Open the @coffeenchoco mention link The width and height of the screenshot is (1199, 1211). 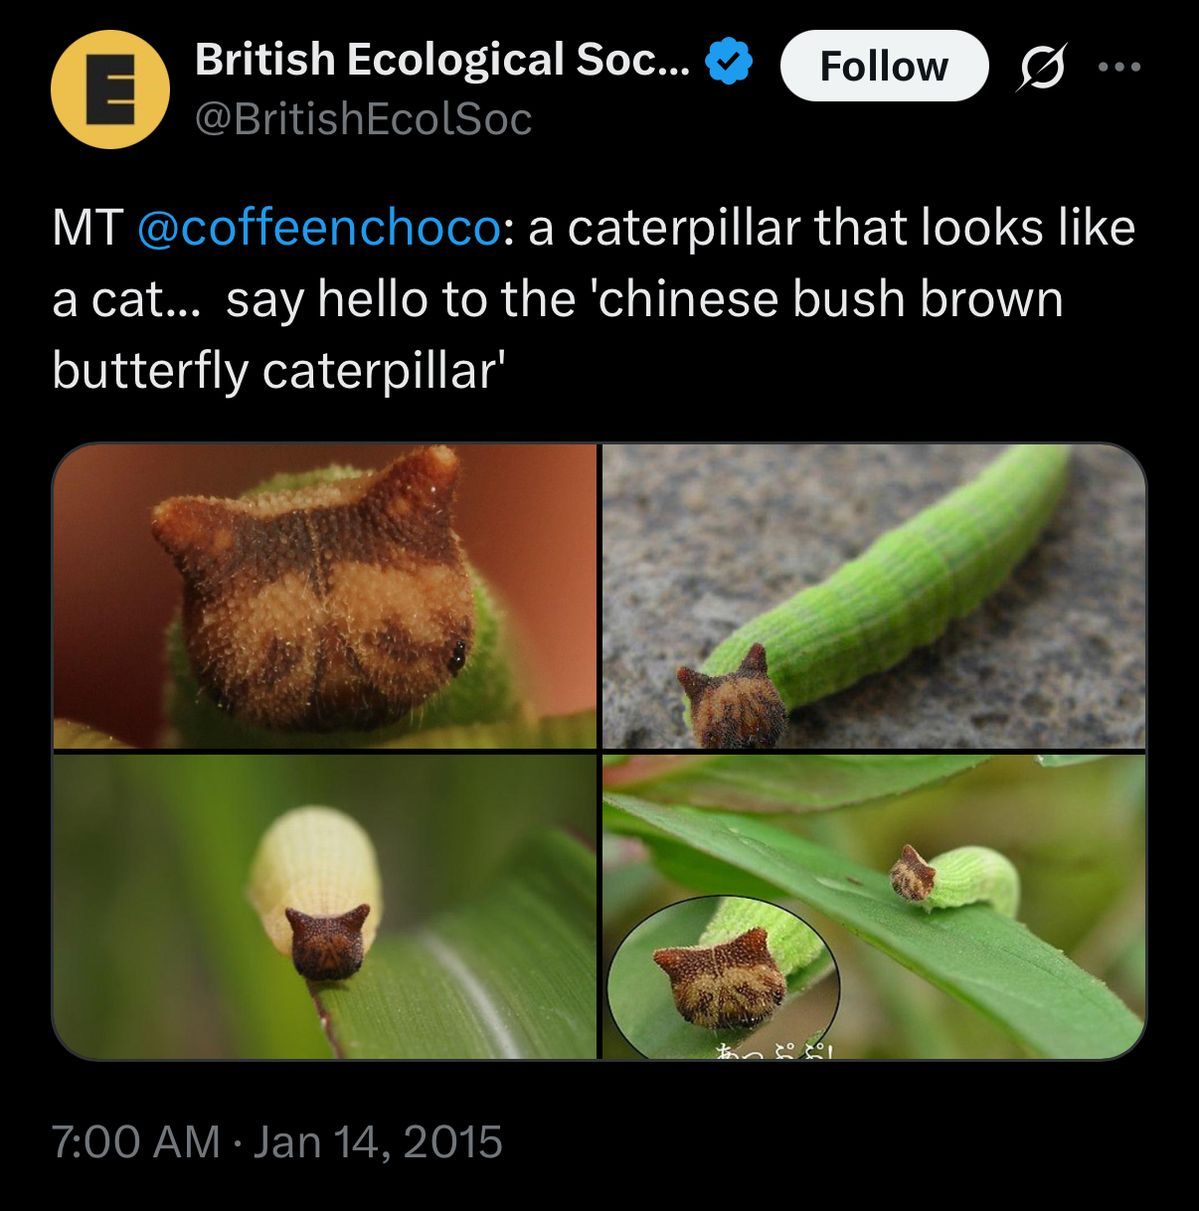[317, 228]
